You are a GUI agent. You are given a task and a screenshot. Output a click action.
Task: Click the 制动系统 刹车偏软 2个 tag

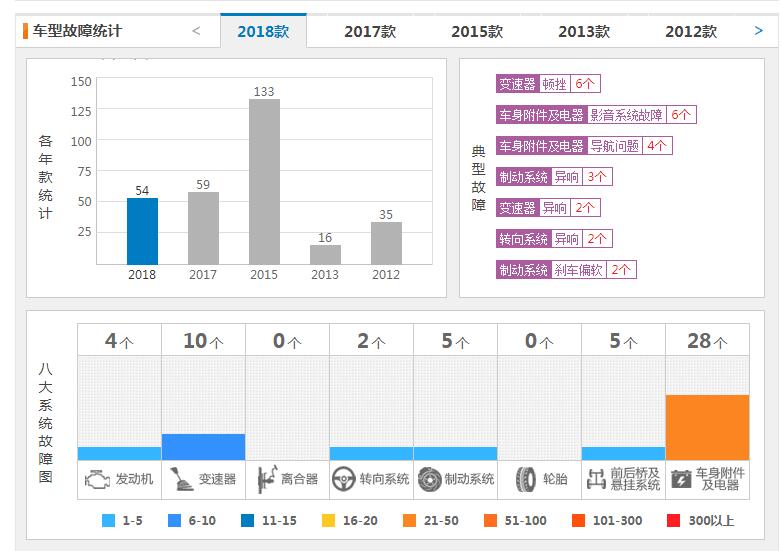(x=566, y=270)
